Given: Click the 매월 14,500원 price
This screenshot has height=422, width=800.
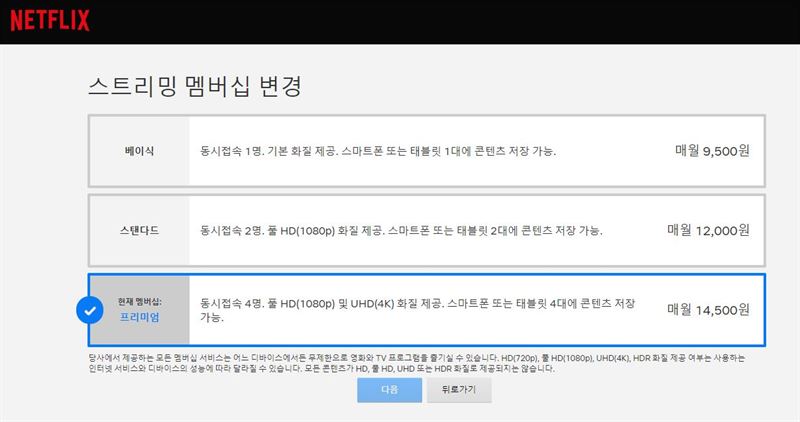Looking at the screenshot, I should click(708, 310).
